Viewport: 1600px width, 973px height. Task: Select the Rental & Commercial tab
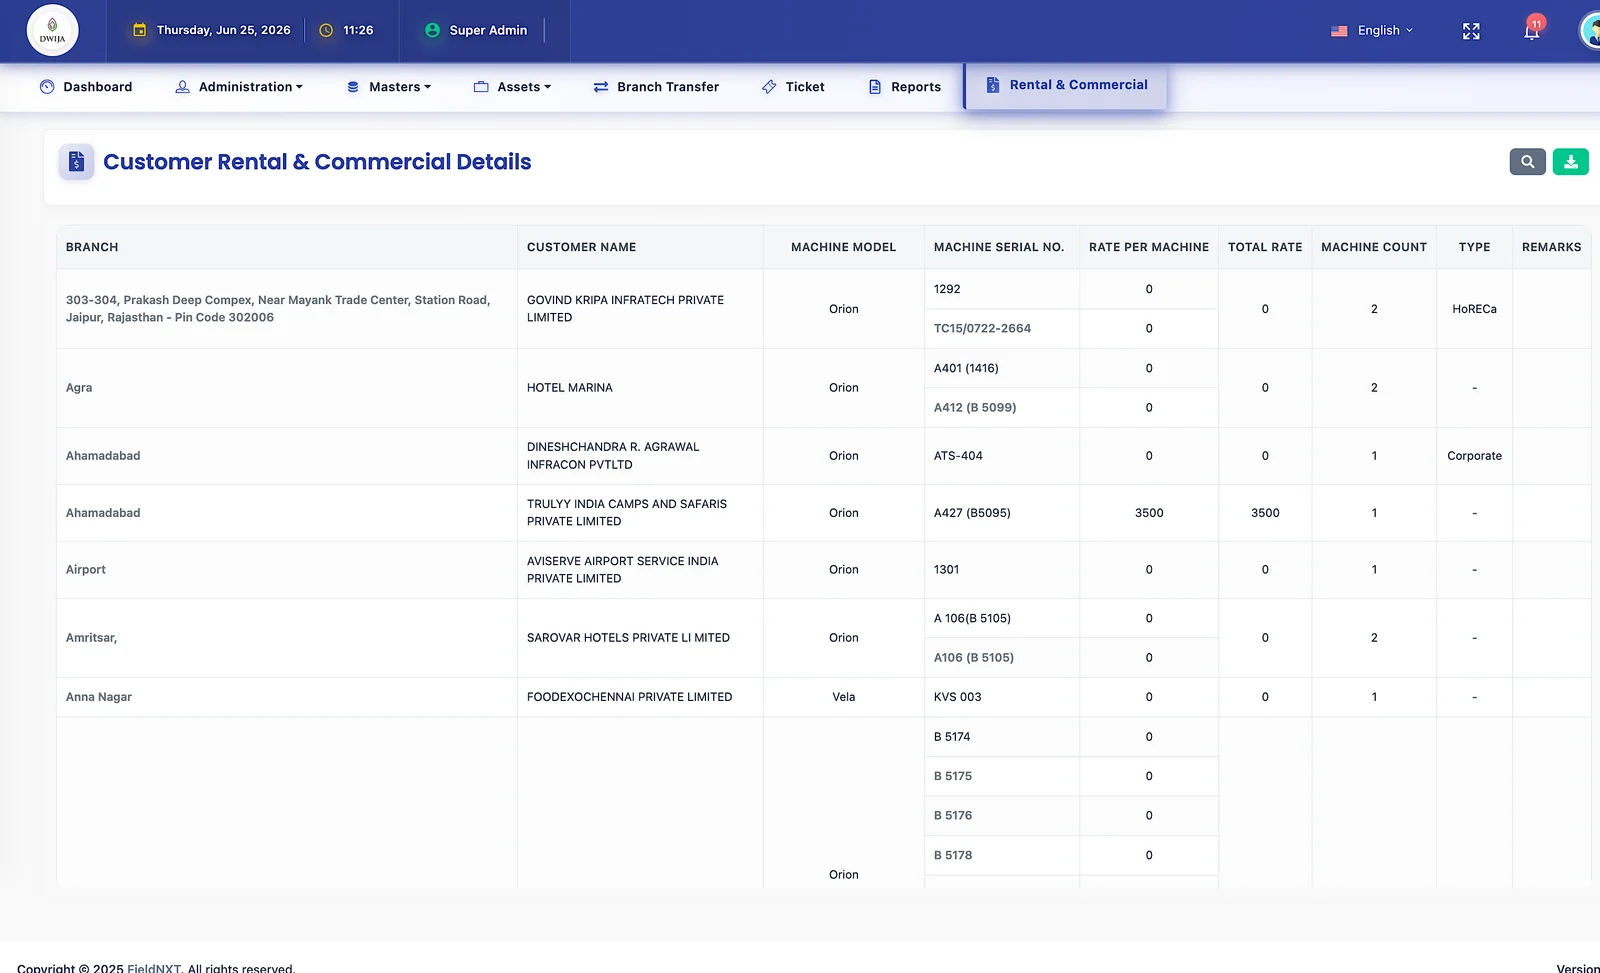pyautogui.click(x=1066, y=85)
